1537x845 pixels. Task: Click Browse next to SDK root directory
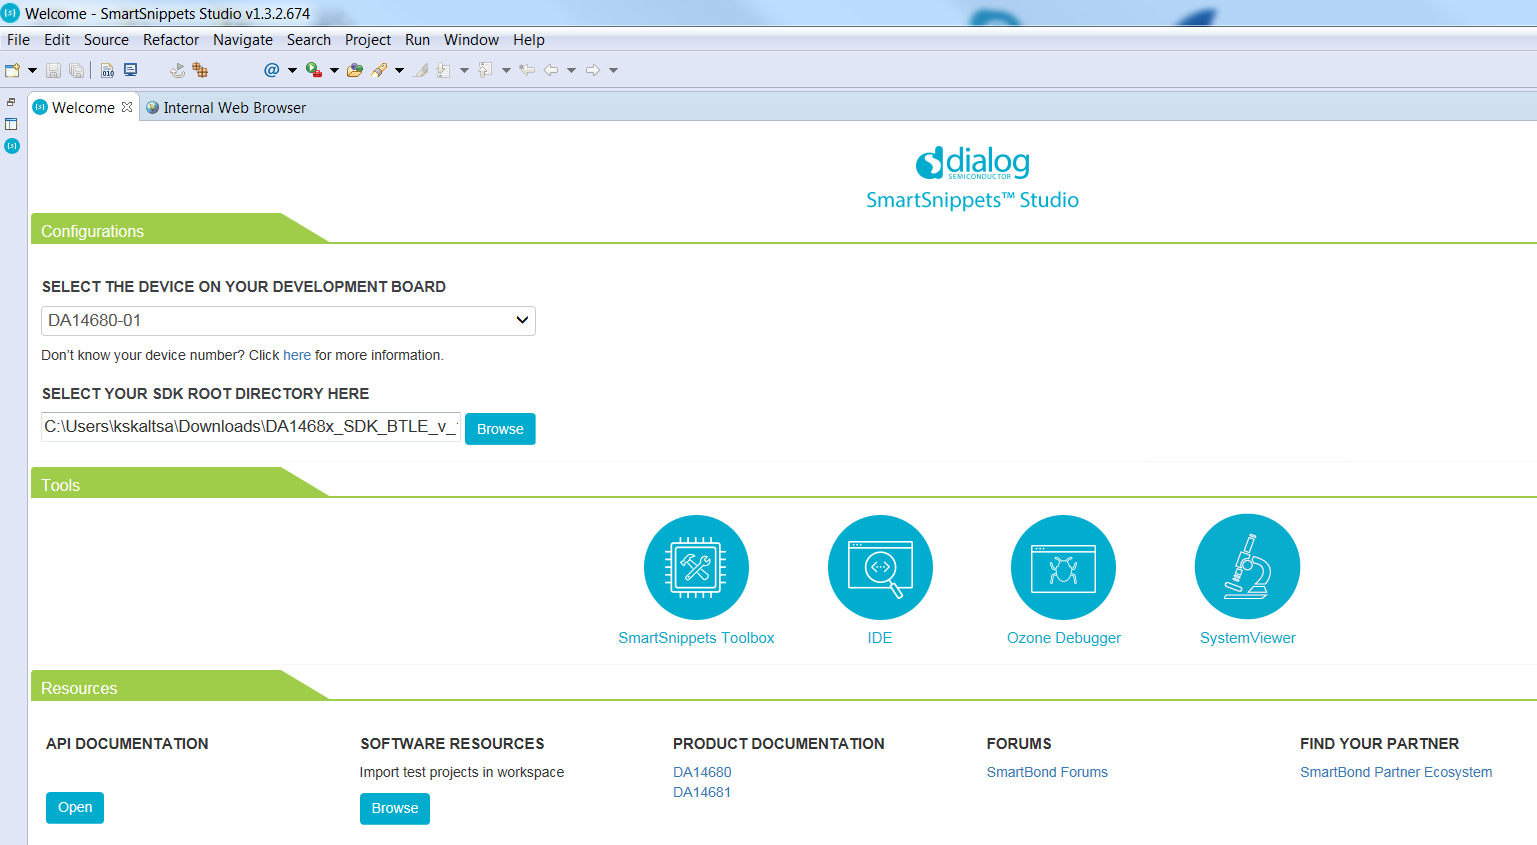(x=500, y=429)
